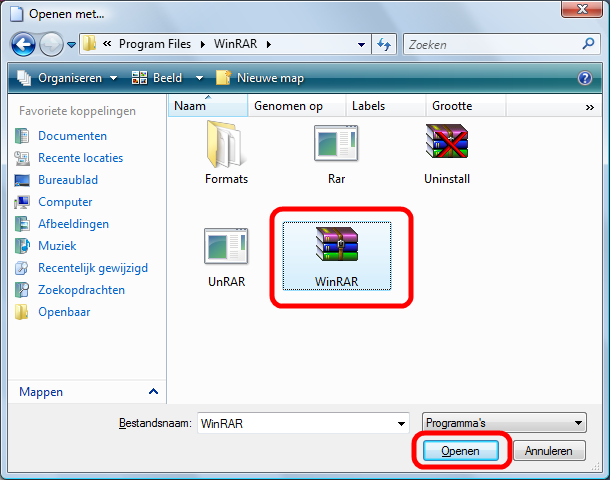Sort by the Genomen op column

coord(297,106)
